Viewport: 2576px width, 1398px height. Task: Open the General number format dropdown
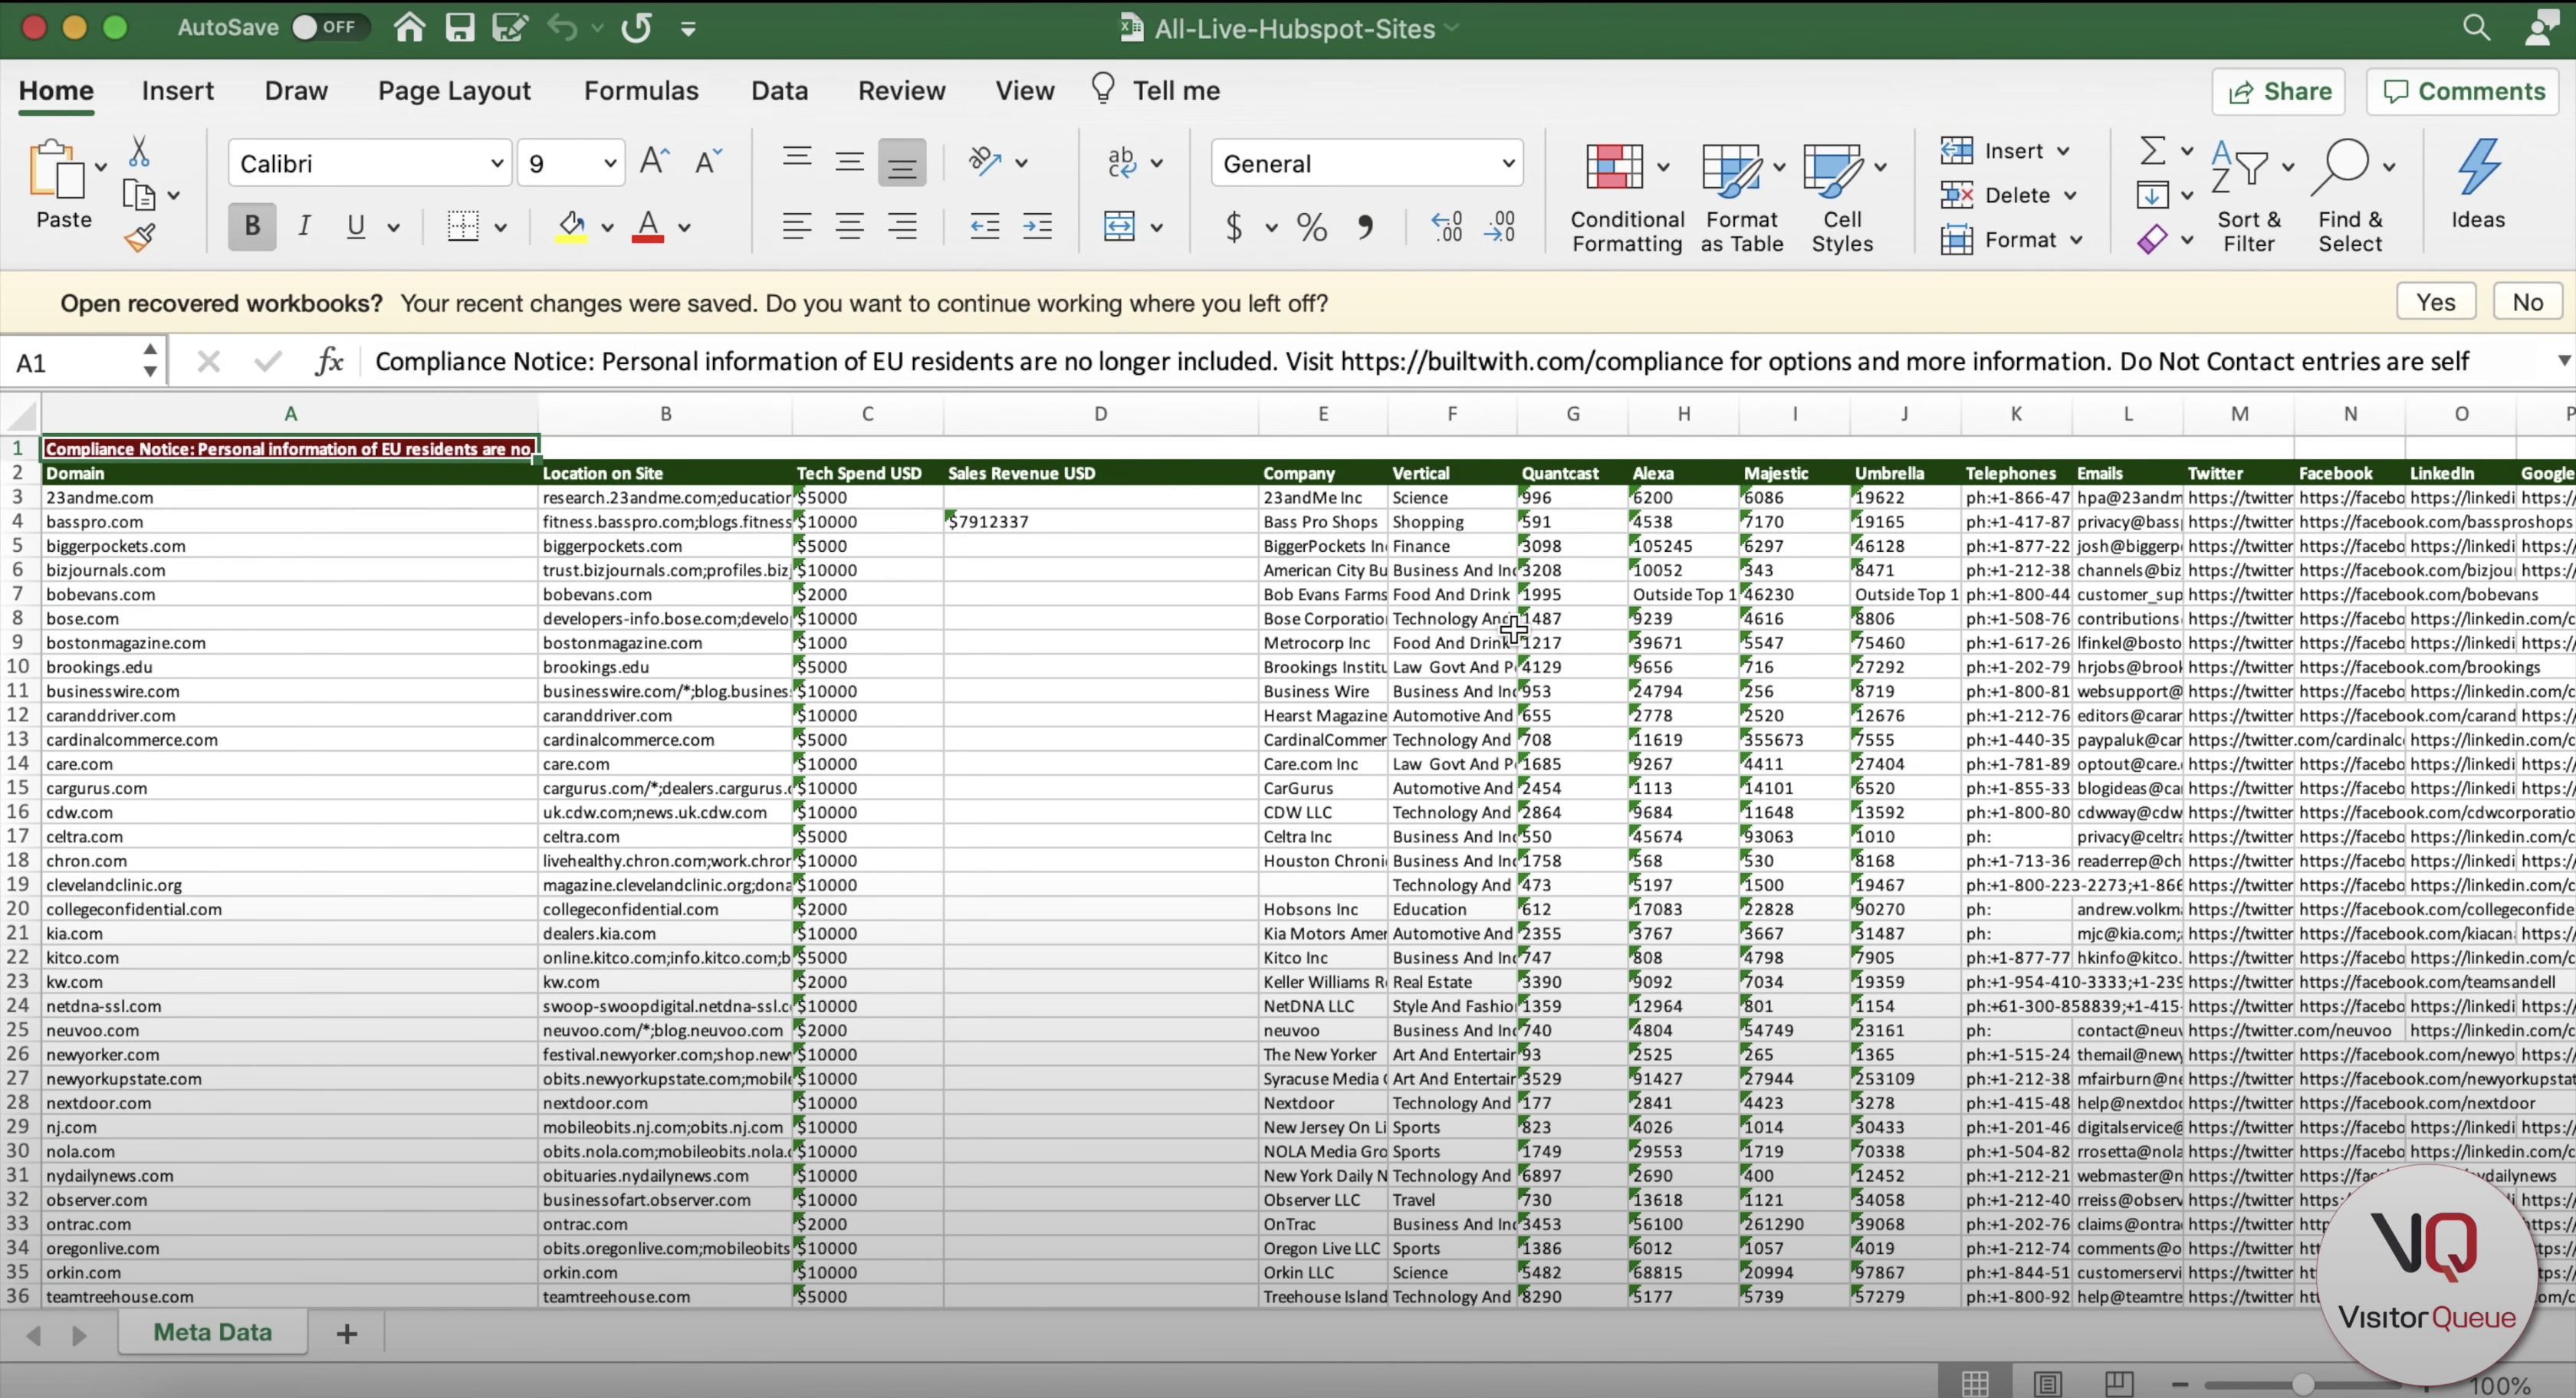(x=1508, y=163)
